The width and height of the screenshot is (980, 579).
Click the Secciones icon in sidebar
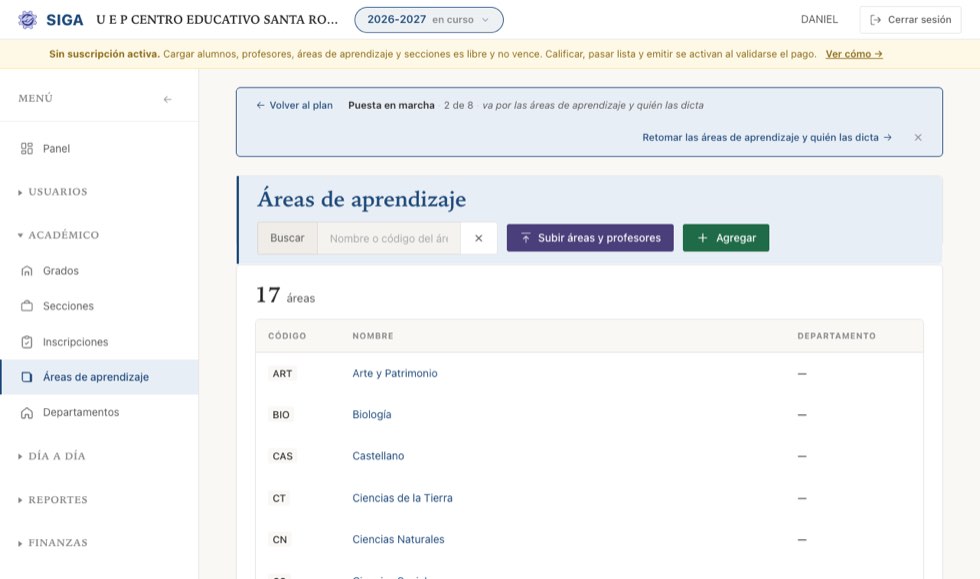coord(27,306)
